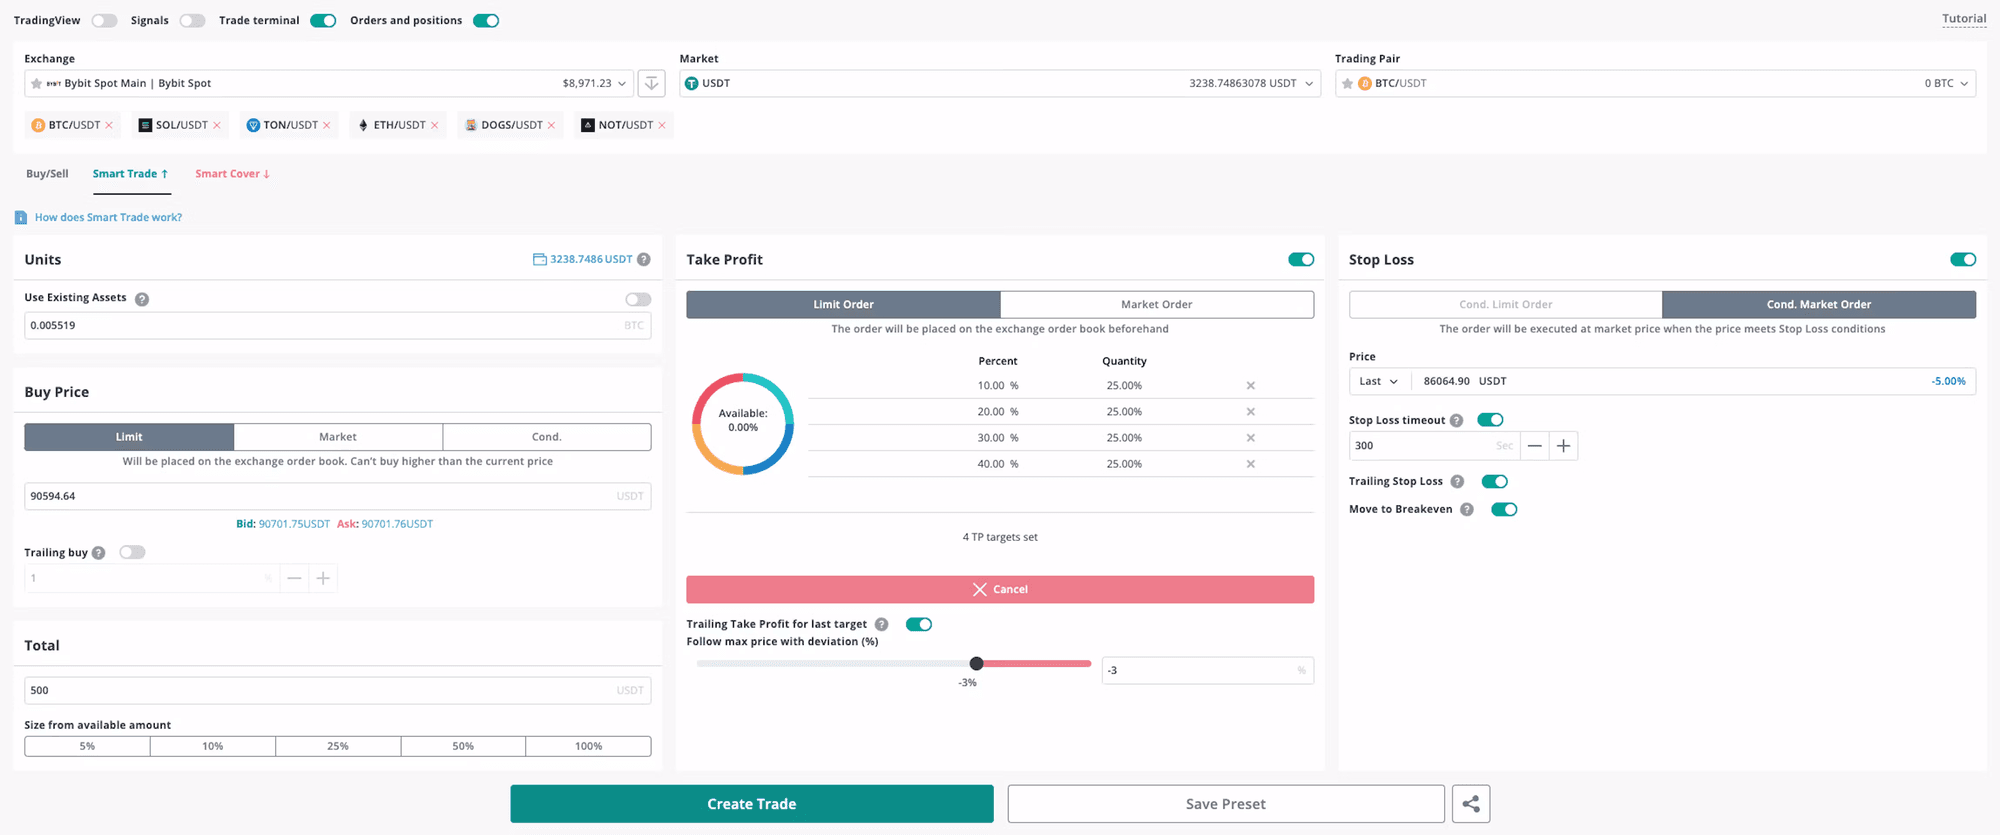The width and height of the screenshot is (2000, 835).
Task: Expand the Last price type dropdown
Action: [x=1379, y=381]
